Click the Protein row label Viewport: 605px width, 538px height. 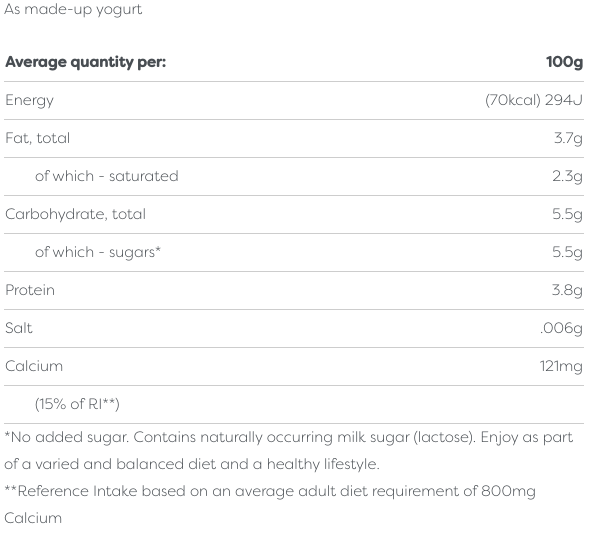(x=30, y=290)
